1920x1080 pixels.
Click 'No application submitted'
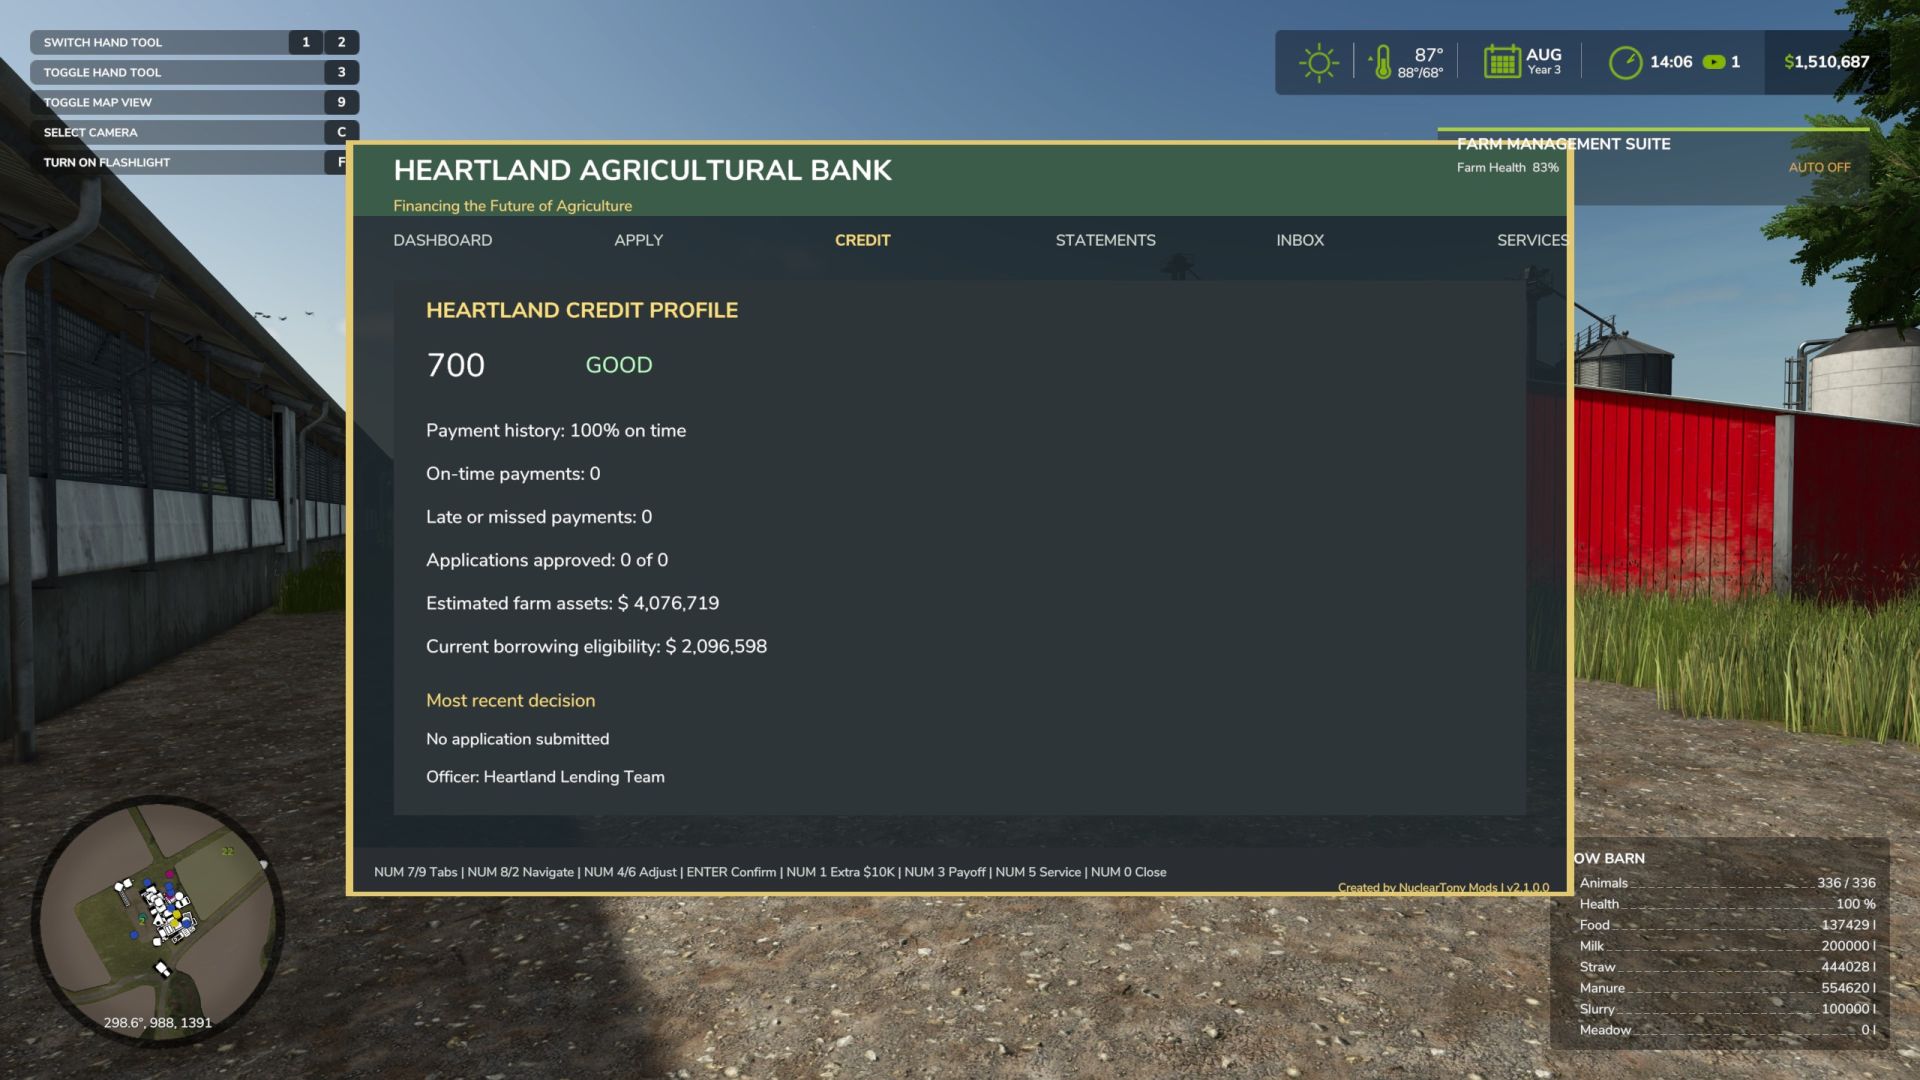click(x=517, y=739)
